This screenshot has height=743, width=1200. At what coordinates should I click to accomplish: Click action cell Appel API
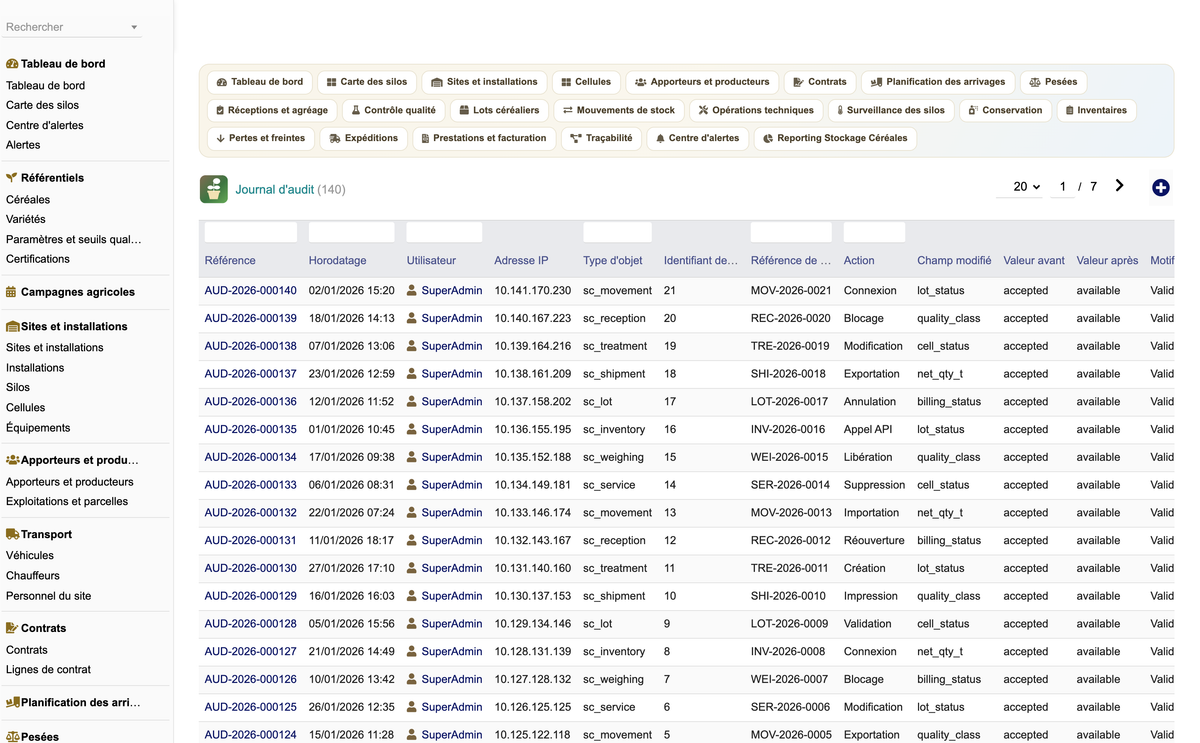coord(868,429)
